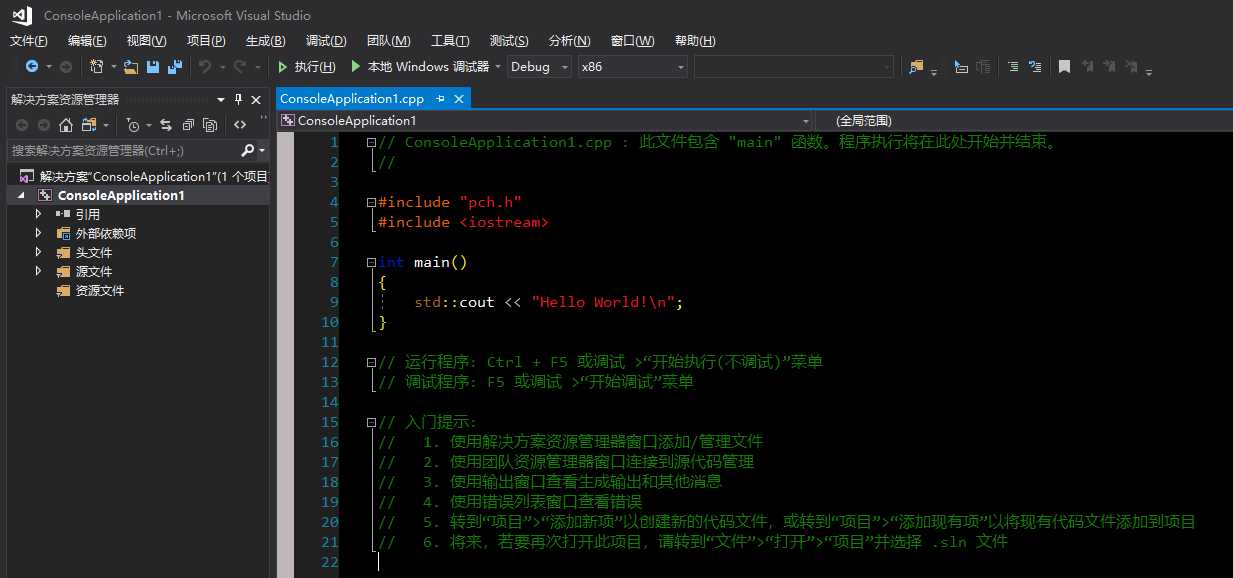Toggle a bookmark on the current line
Viewport: 1233px width, 578px height.
pos(1065,67)
